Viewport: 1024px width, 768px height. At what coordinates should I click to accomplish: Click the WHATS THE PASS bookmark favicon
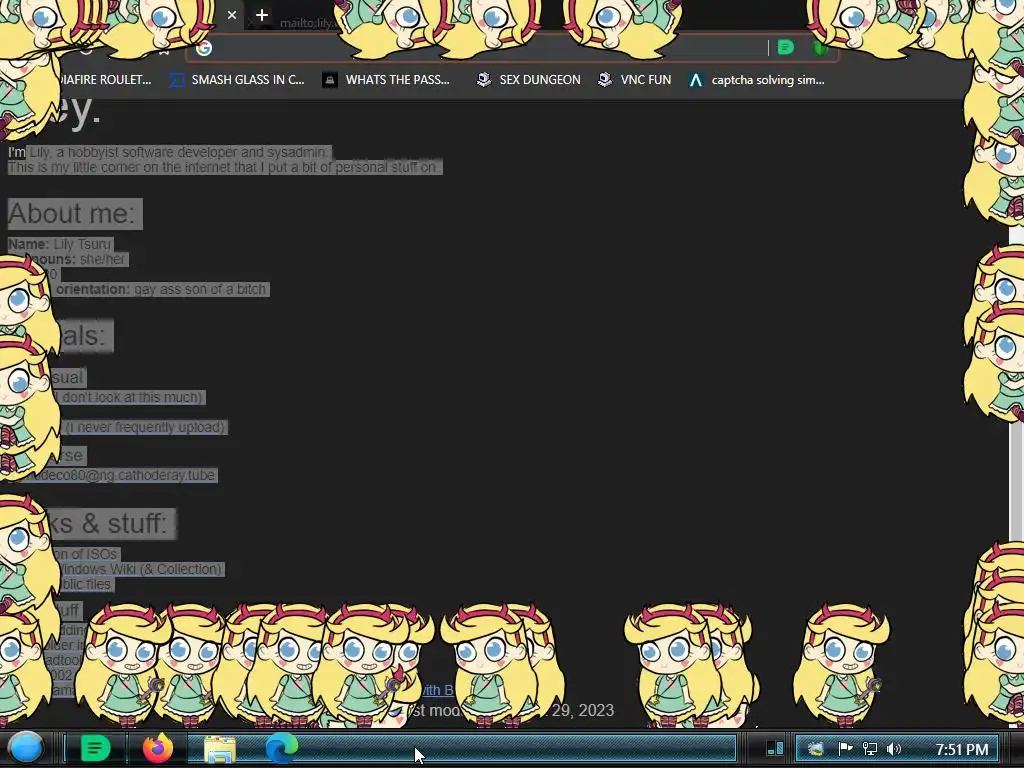click(x=330, y=80)
